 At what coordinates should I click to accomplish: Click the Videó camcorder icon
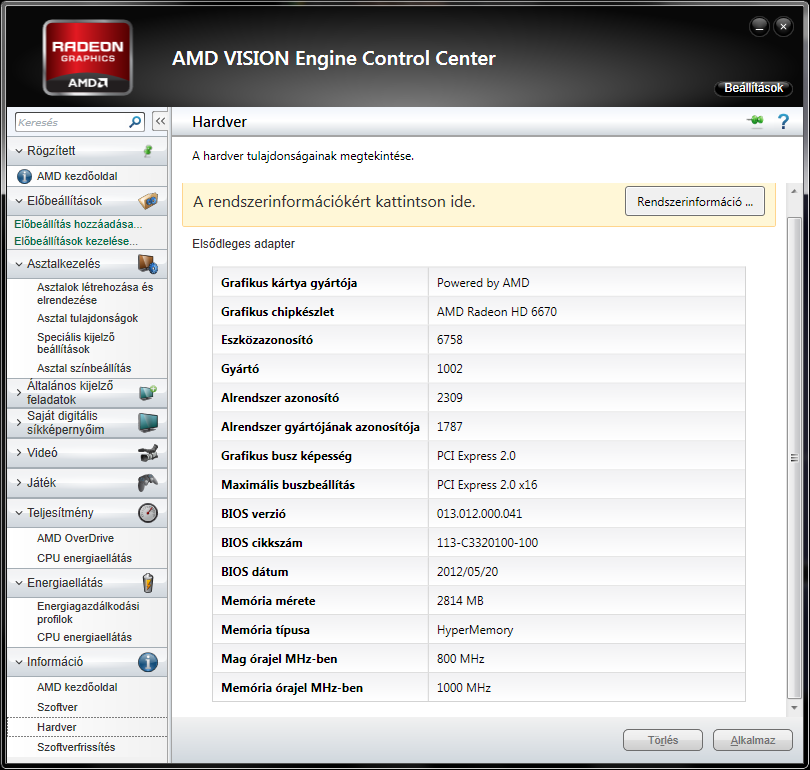[x=148, y=453]
